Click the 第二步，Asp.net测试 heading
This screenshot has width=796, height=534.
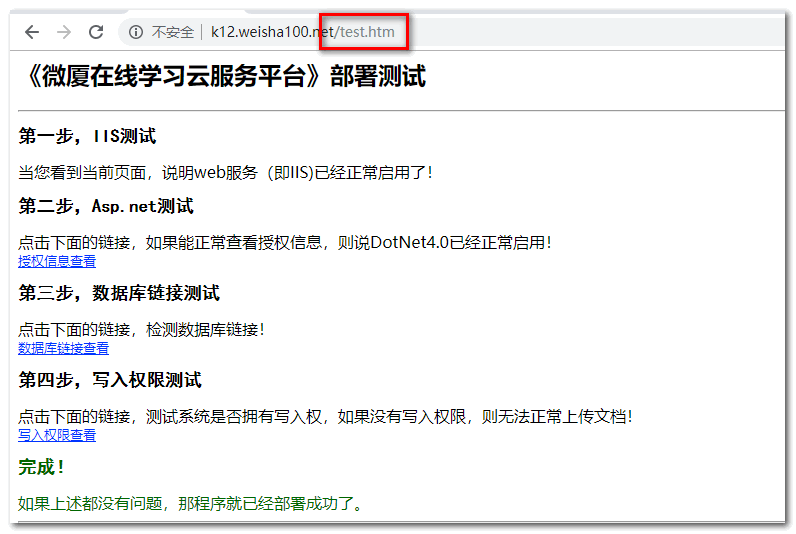(x=106, y=206)
